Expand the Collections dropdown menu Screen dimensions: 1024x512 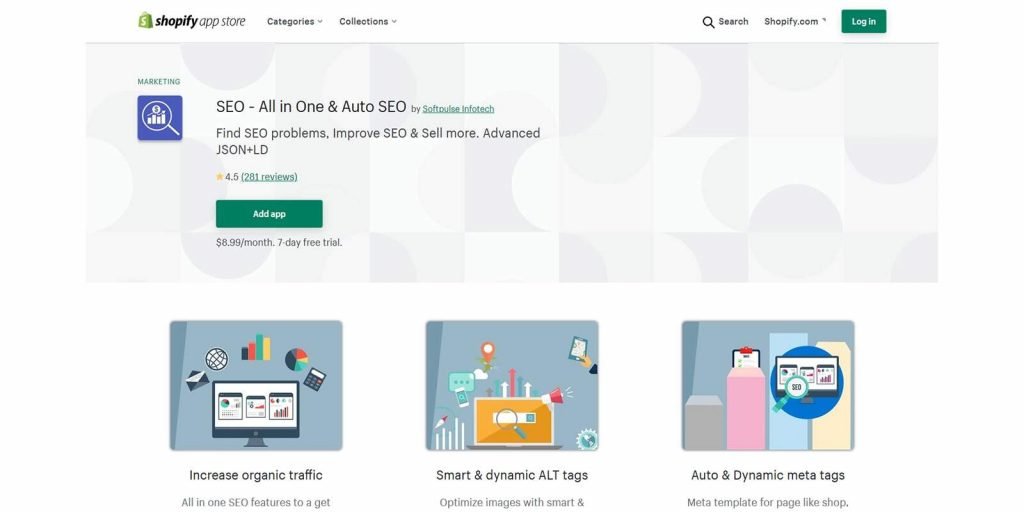(368, 22)
